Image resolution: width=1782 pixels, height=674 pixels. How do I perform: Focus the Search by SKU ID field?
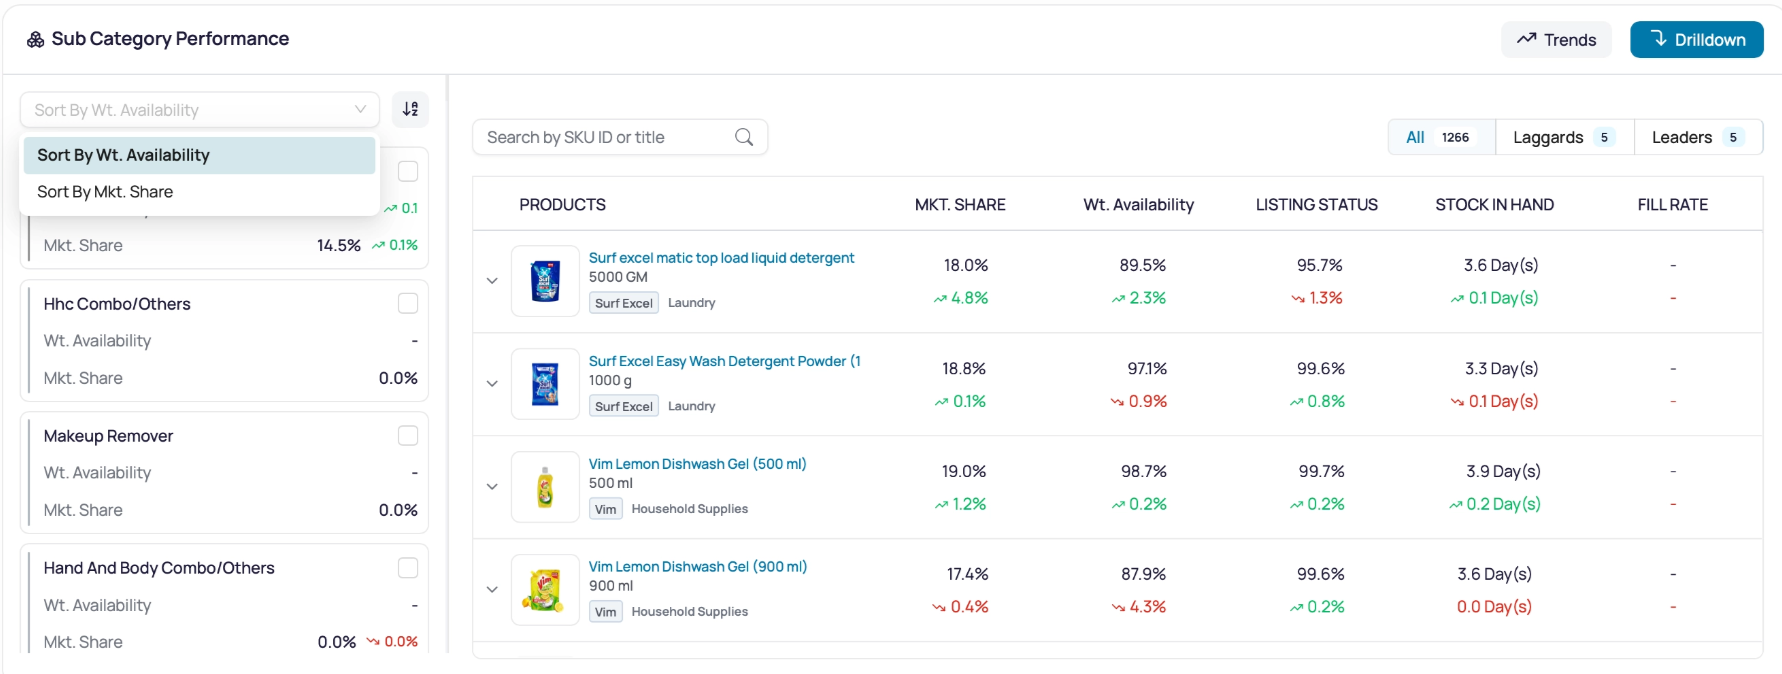tap(620, 137)
